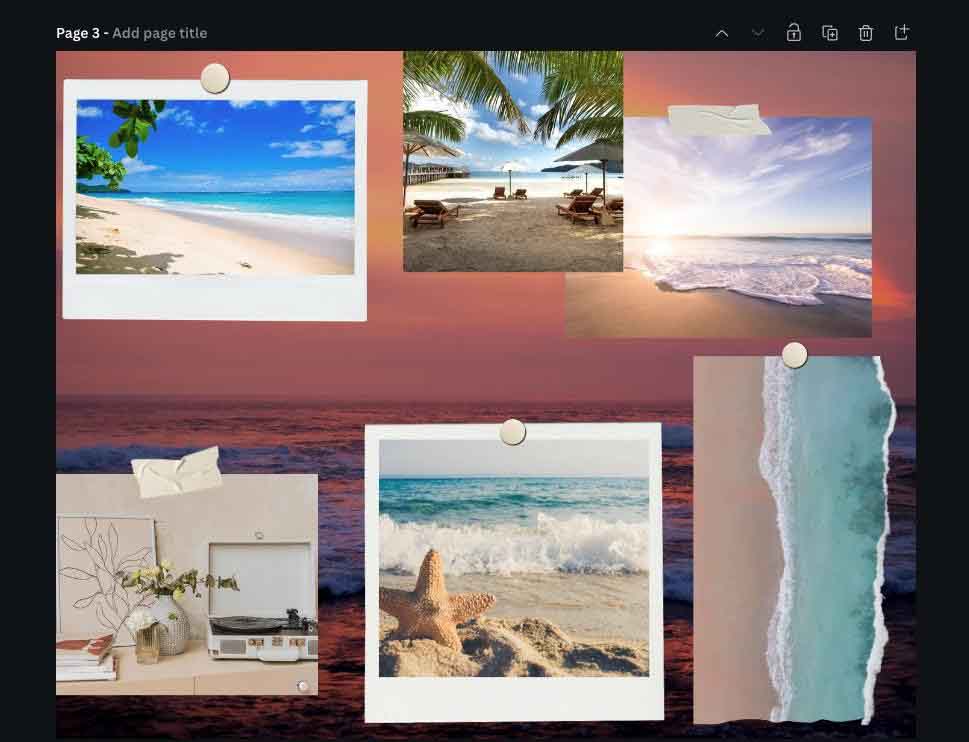Move page down with the down chevron
The height and width of the screenshot is (742, 969).
tap(758, 33)
